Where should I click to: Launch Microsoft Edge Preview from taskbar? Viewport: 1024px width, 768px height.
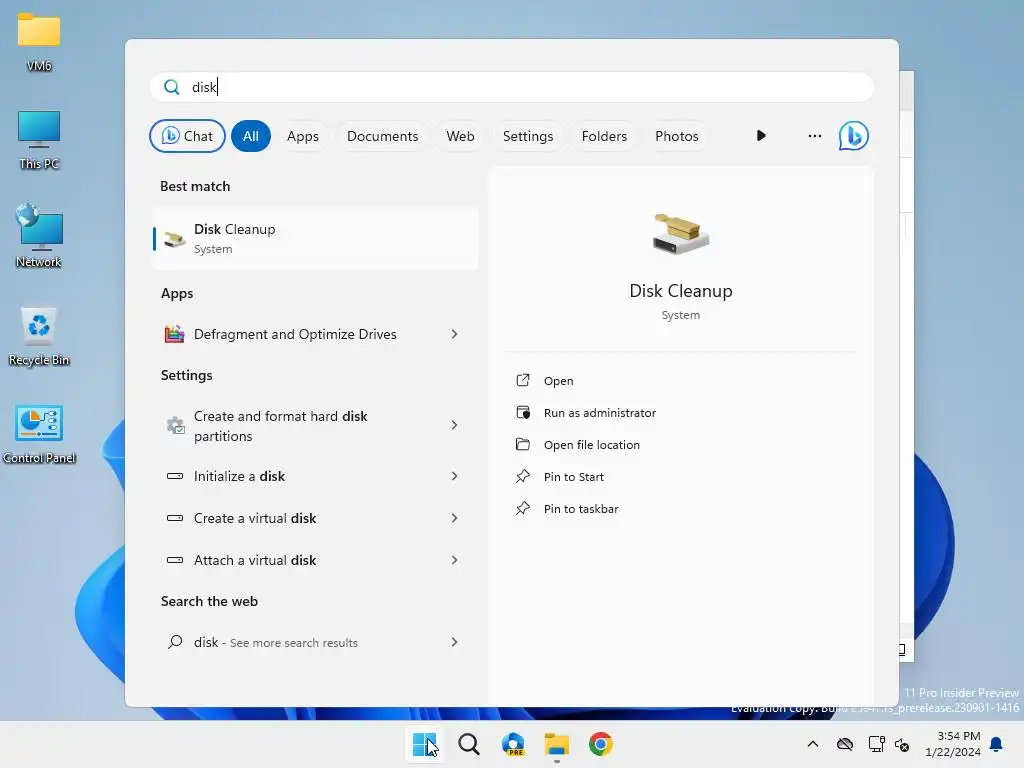pyautogui.click(x=513, y=744)
